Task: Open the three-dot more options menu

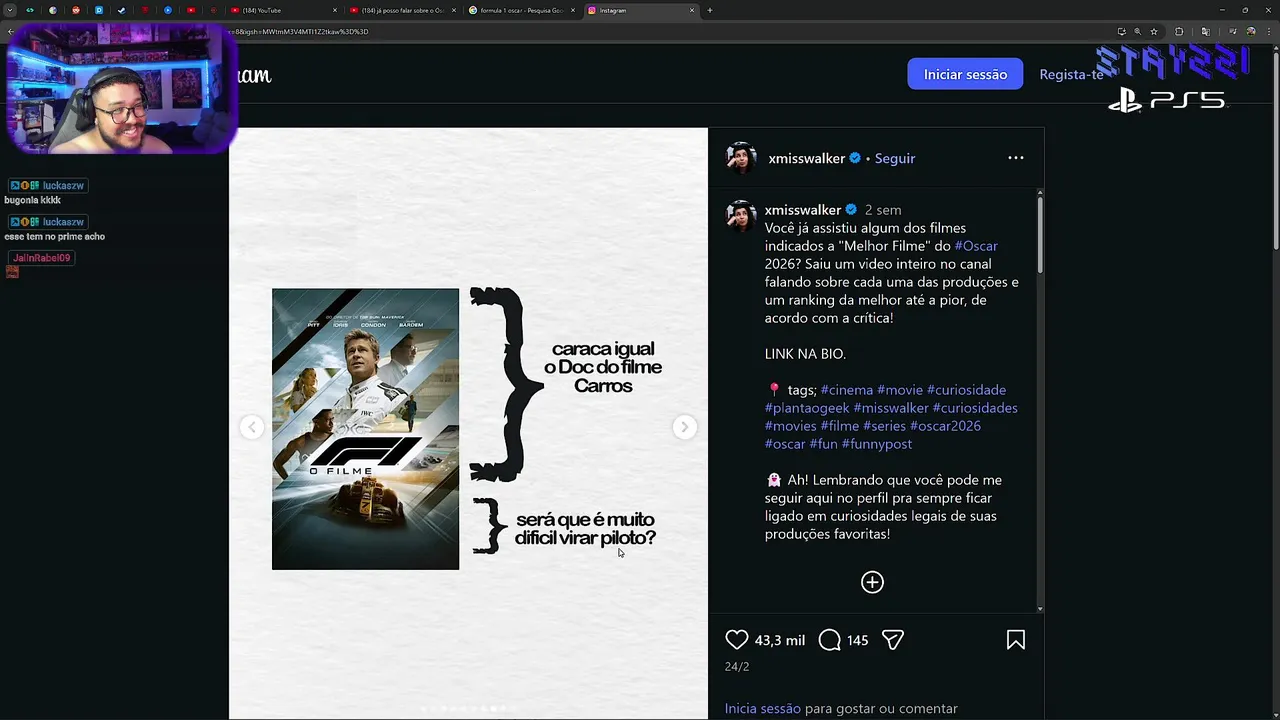Action: coord(1015,158)
